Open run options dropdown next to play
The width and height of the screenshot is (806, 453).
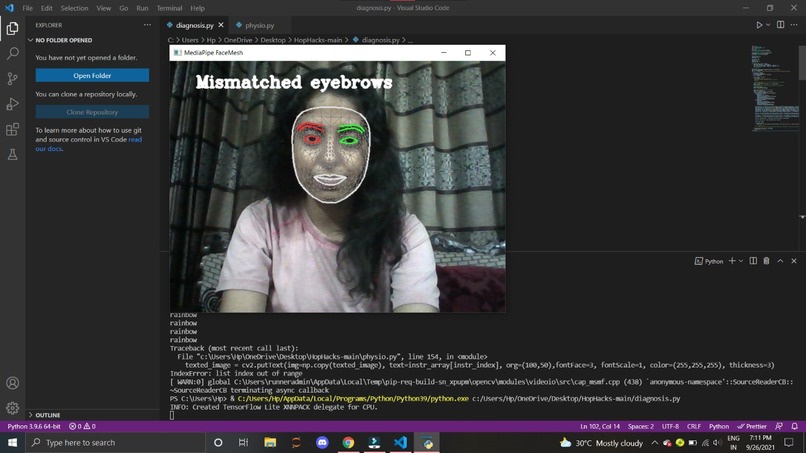768,25
